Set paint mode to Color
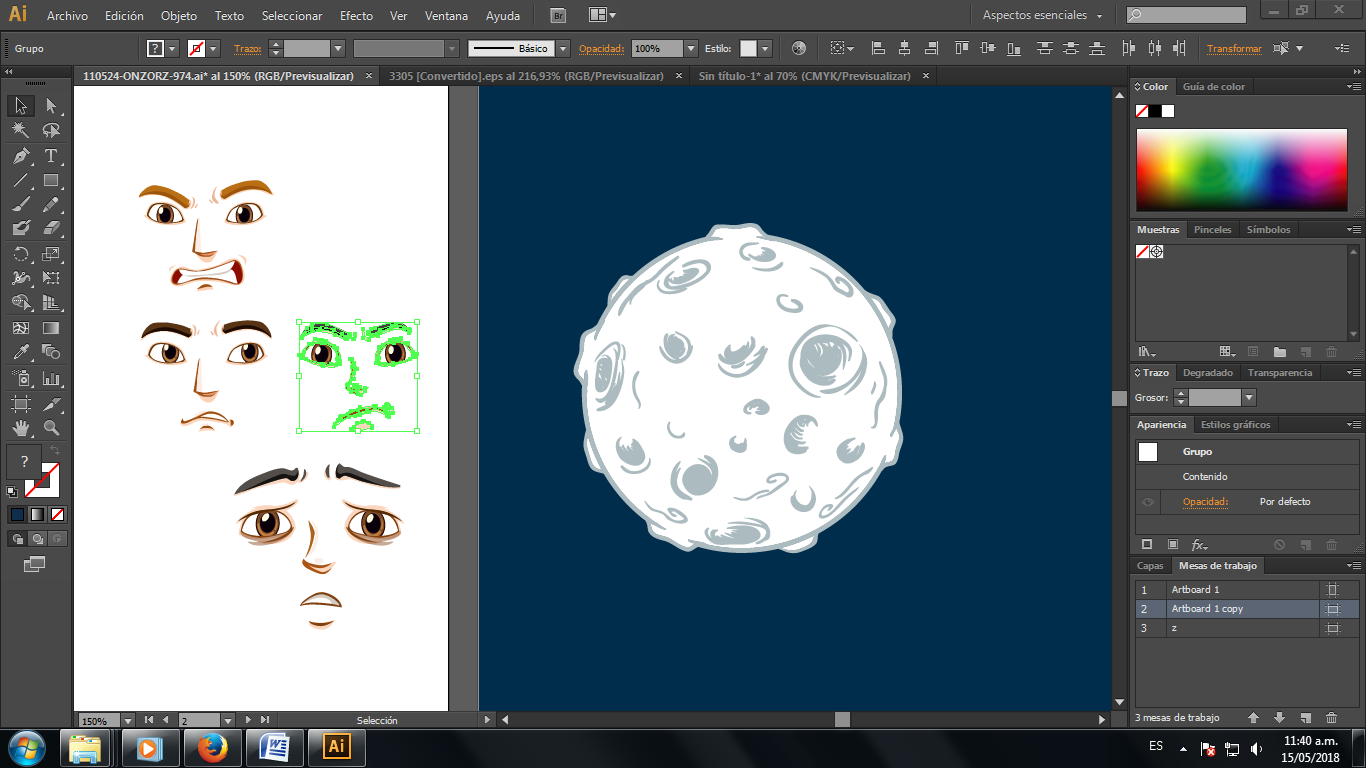Viewport: 1366px width, 768px height. coord(17,515)
